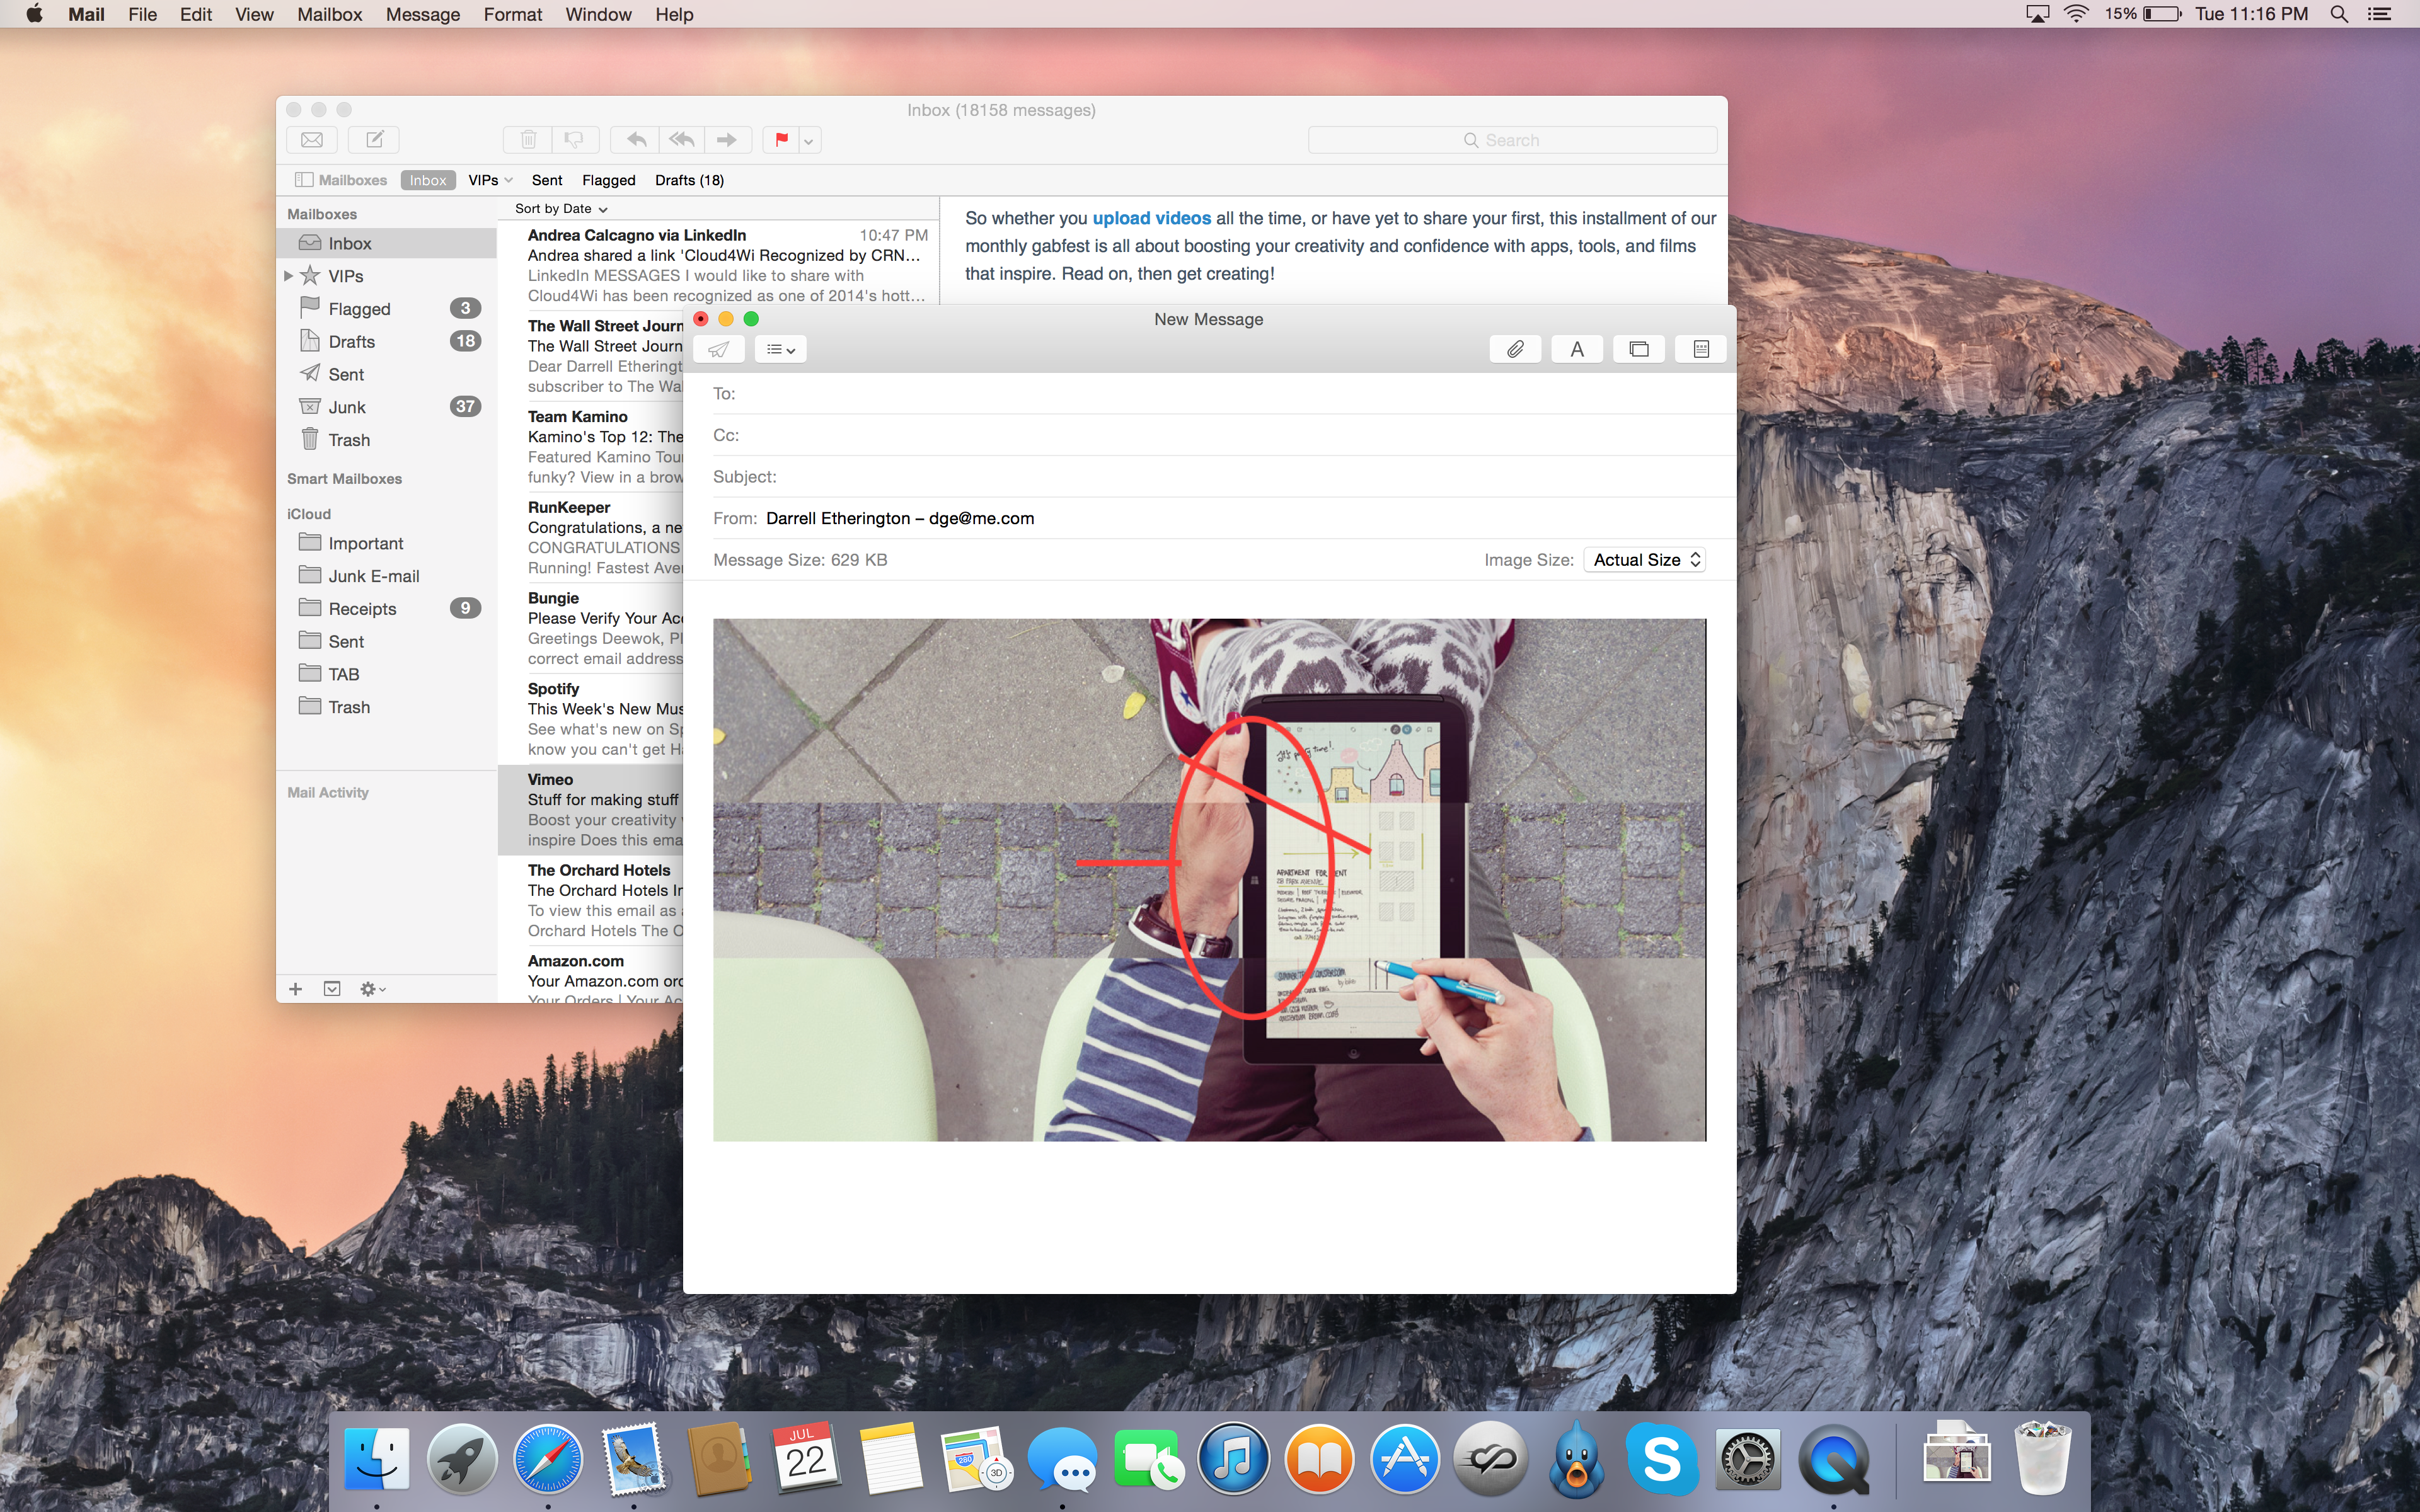The image size is (2420, 1512).
Task: Expand the VIPs disclosure triangle in sidebar
Action: tap(288, 276)
